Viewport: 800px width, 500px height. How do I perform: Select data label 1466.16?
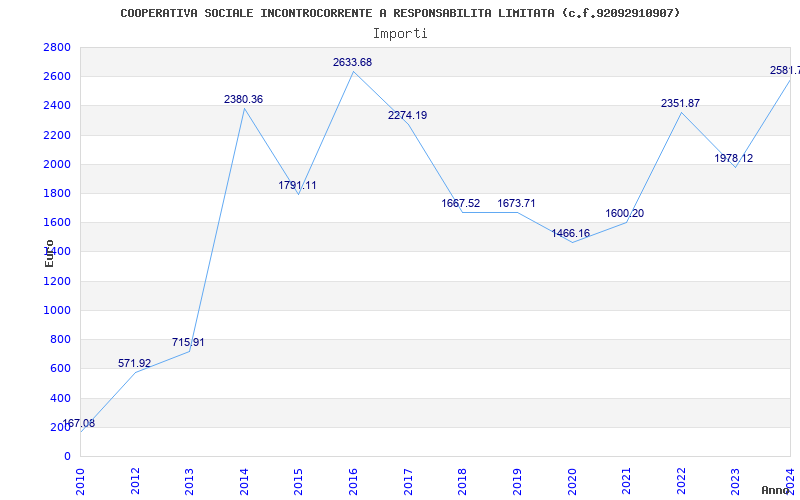[570, 234]
